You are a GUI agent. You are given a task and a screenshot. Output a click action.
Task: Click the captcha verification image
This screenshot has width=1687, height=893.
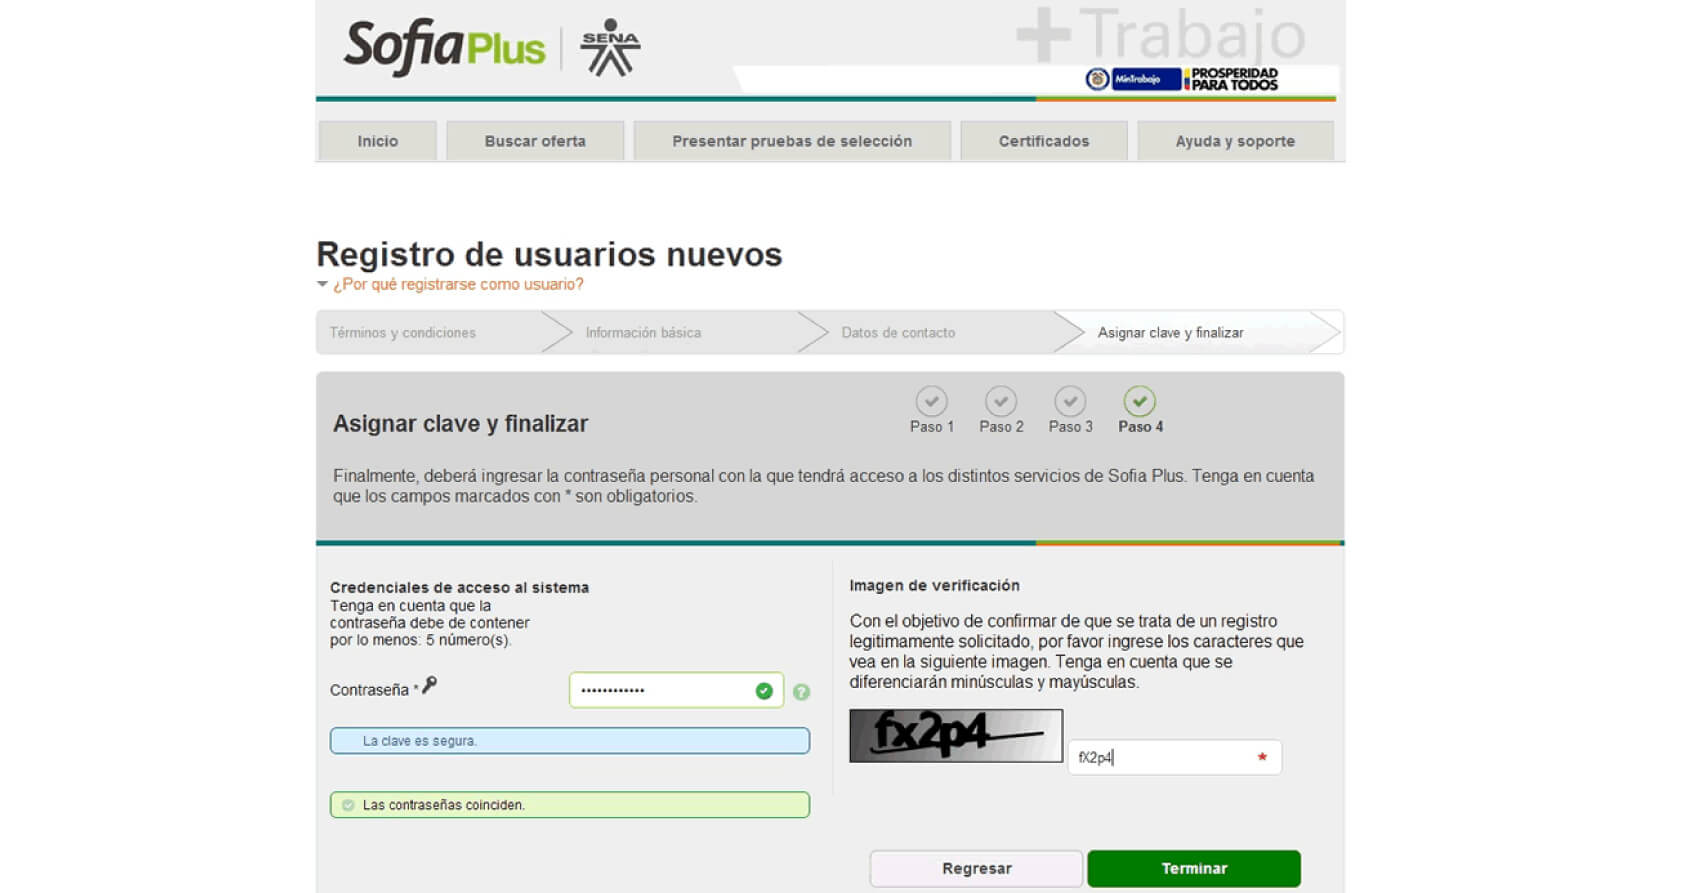[956, 736]
